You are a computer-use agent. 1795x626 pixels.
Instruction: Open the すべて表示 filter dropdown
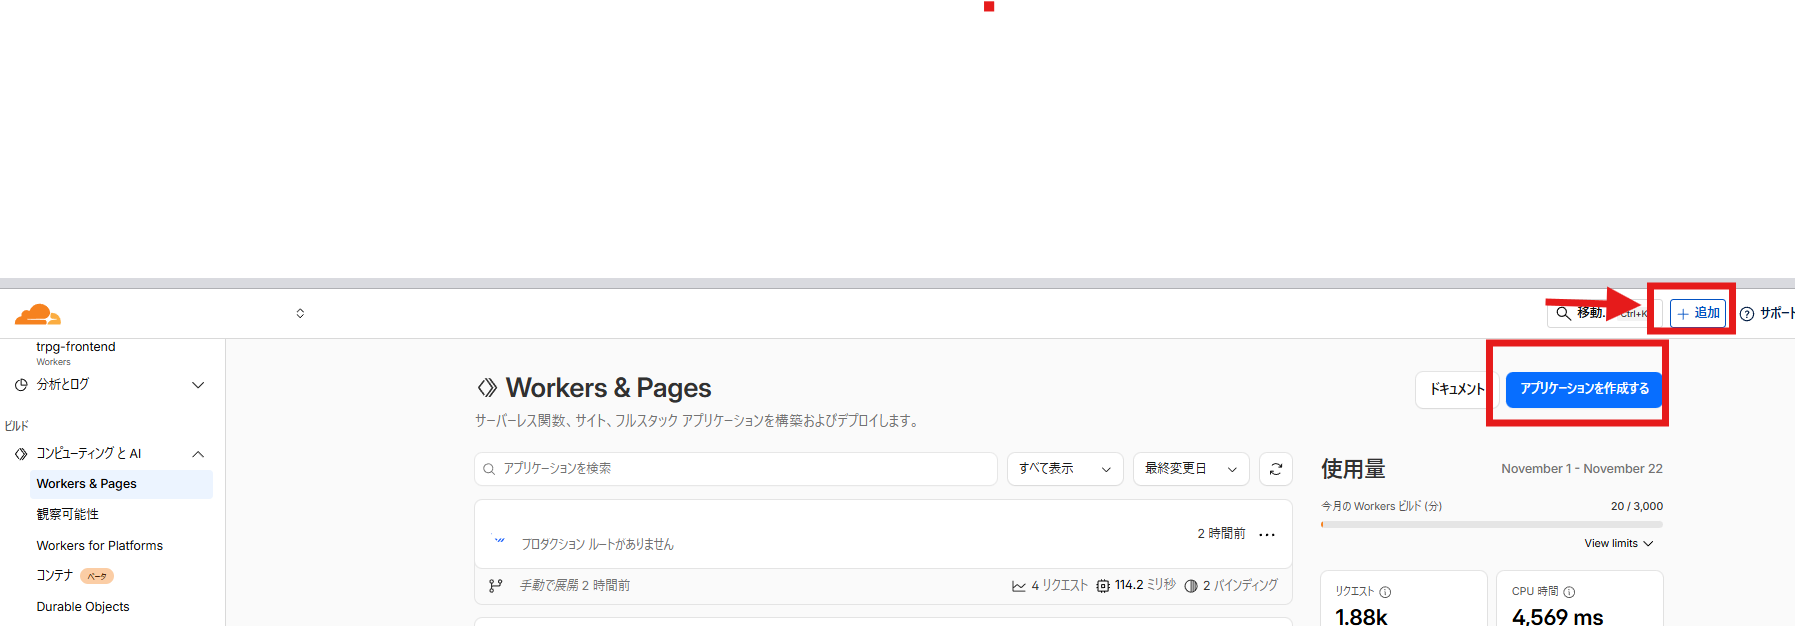tap(1065, 469)
